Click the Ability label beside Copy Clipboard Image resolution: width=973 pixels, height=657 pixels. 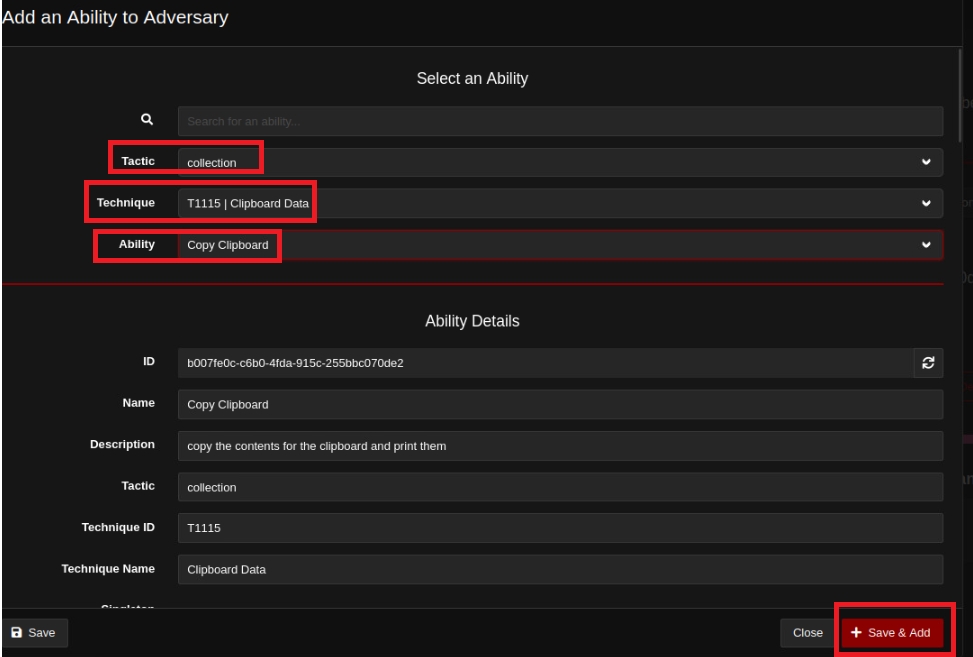[x=136, y=244]
